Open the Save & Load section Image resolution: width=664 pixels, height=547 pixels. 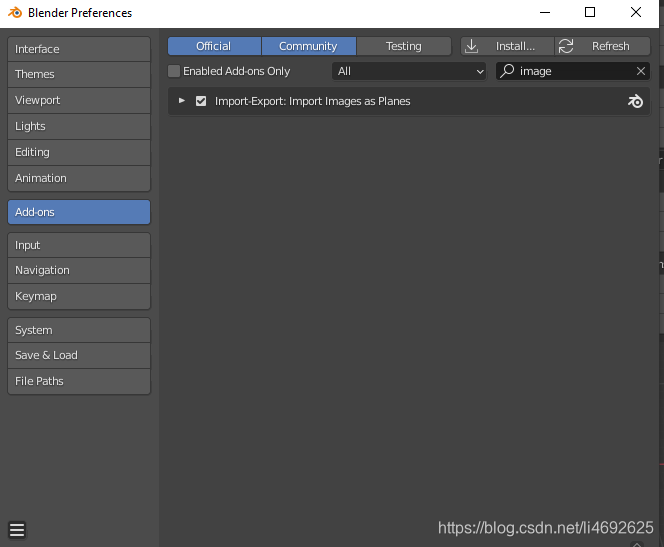click(79, 355)
